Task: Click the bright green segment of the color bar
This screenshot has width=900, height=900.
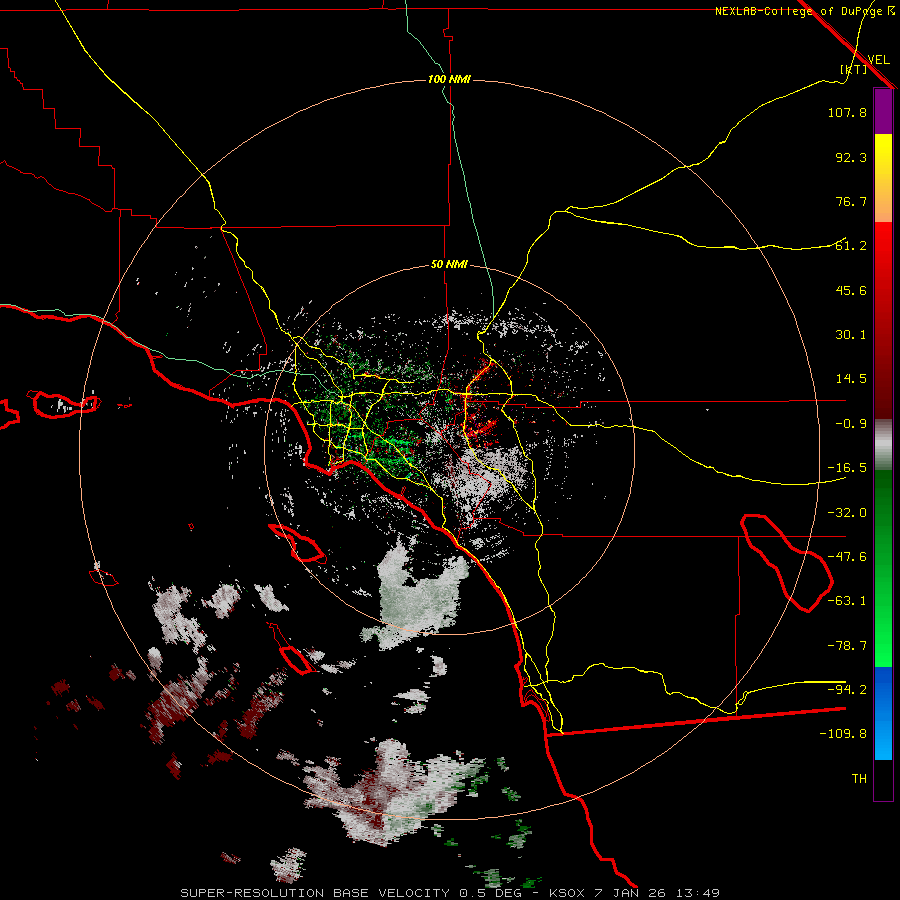Action: pos(883,568)
